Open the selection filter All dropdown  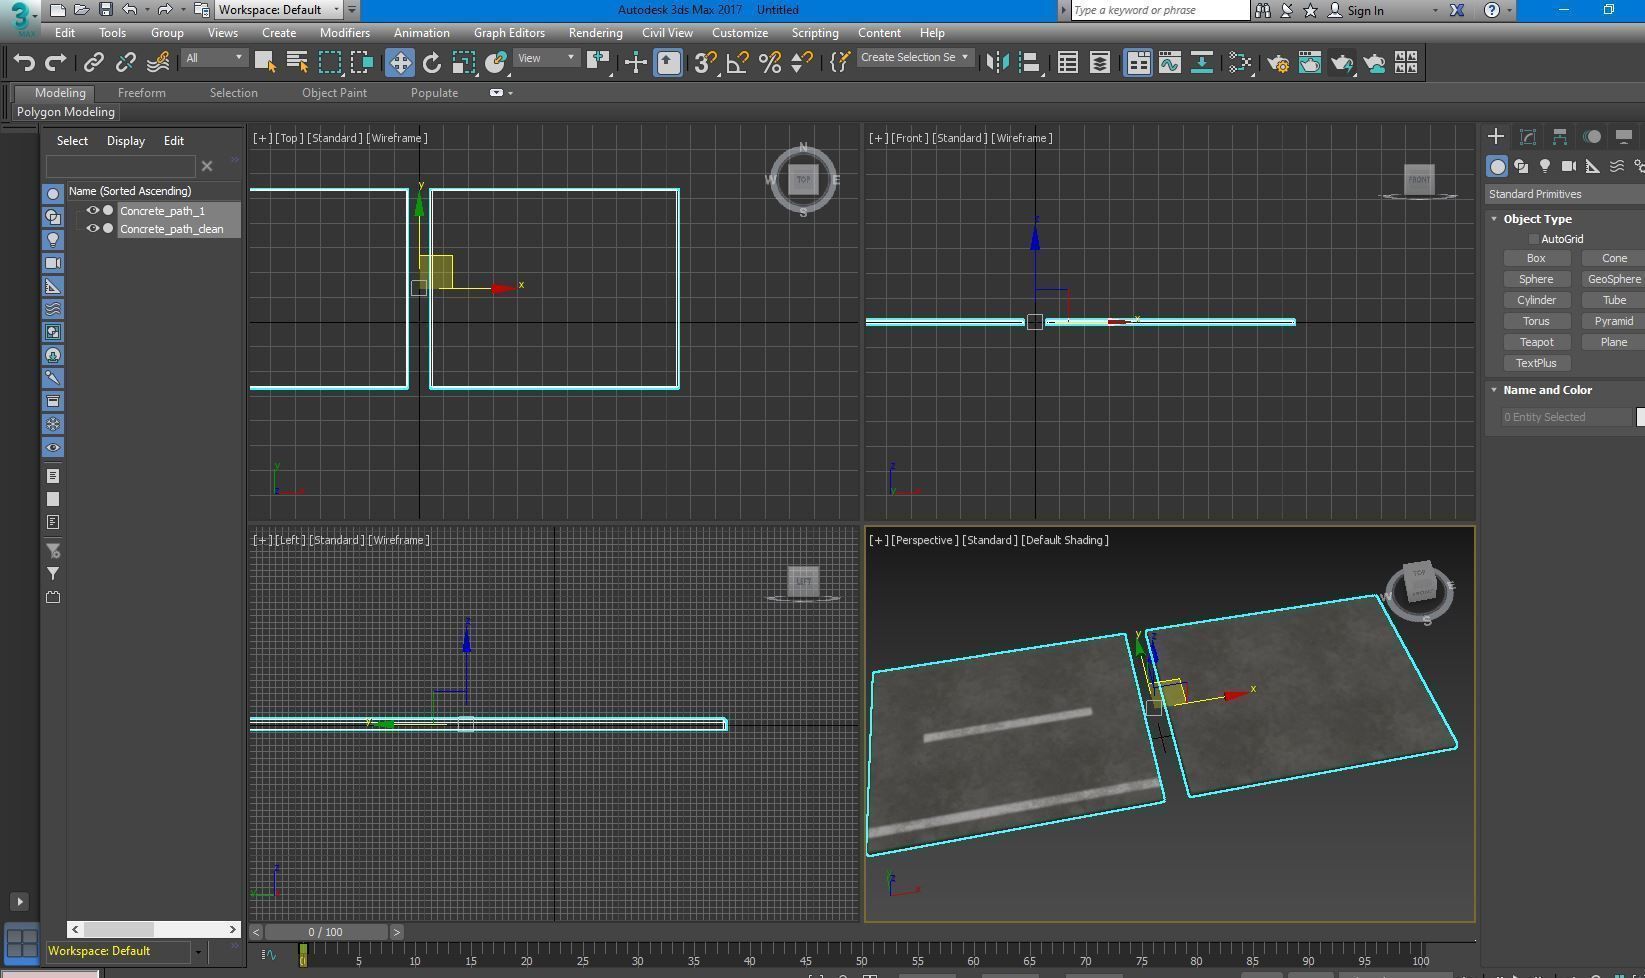coord(214,58)
